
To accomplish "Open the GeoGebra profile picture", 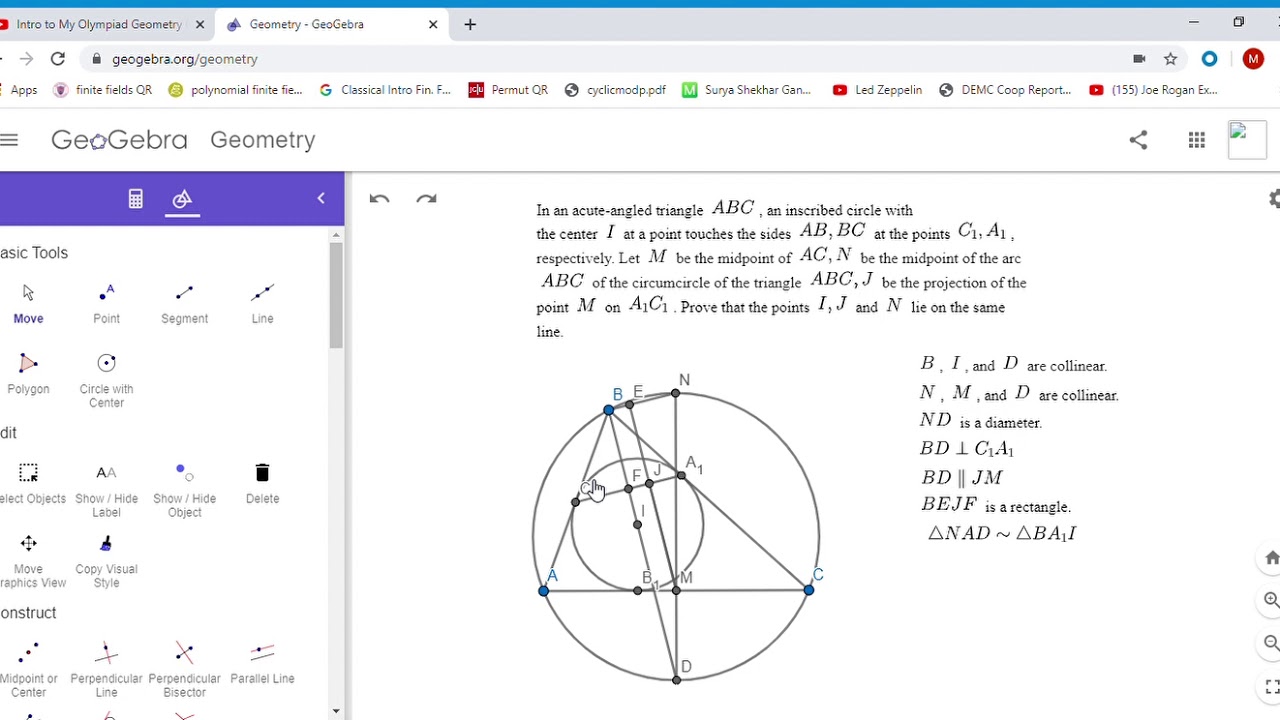I will click(x=1247, y=140).
